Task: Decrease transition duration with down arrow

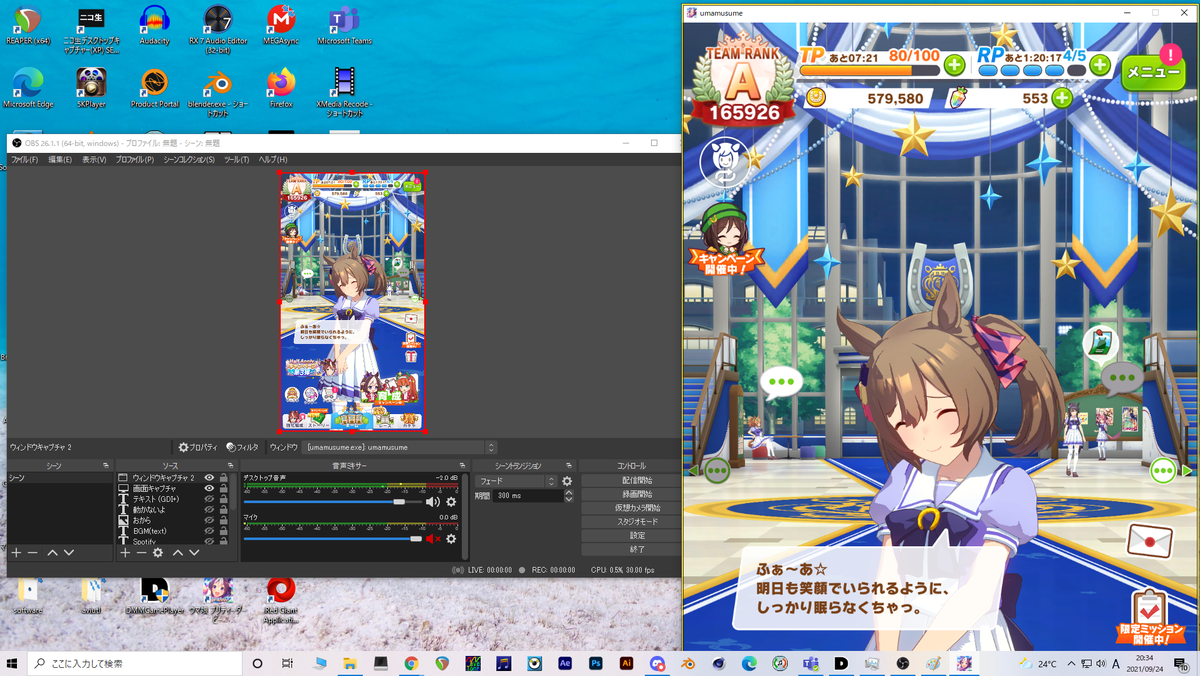Action: point(569,498)
